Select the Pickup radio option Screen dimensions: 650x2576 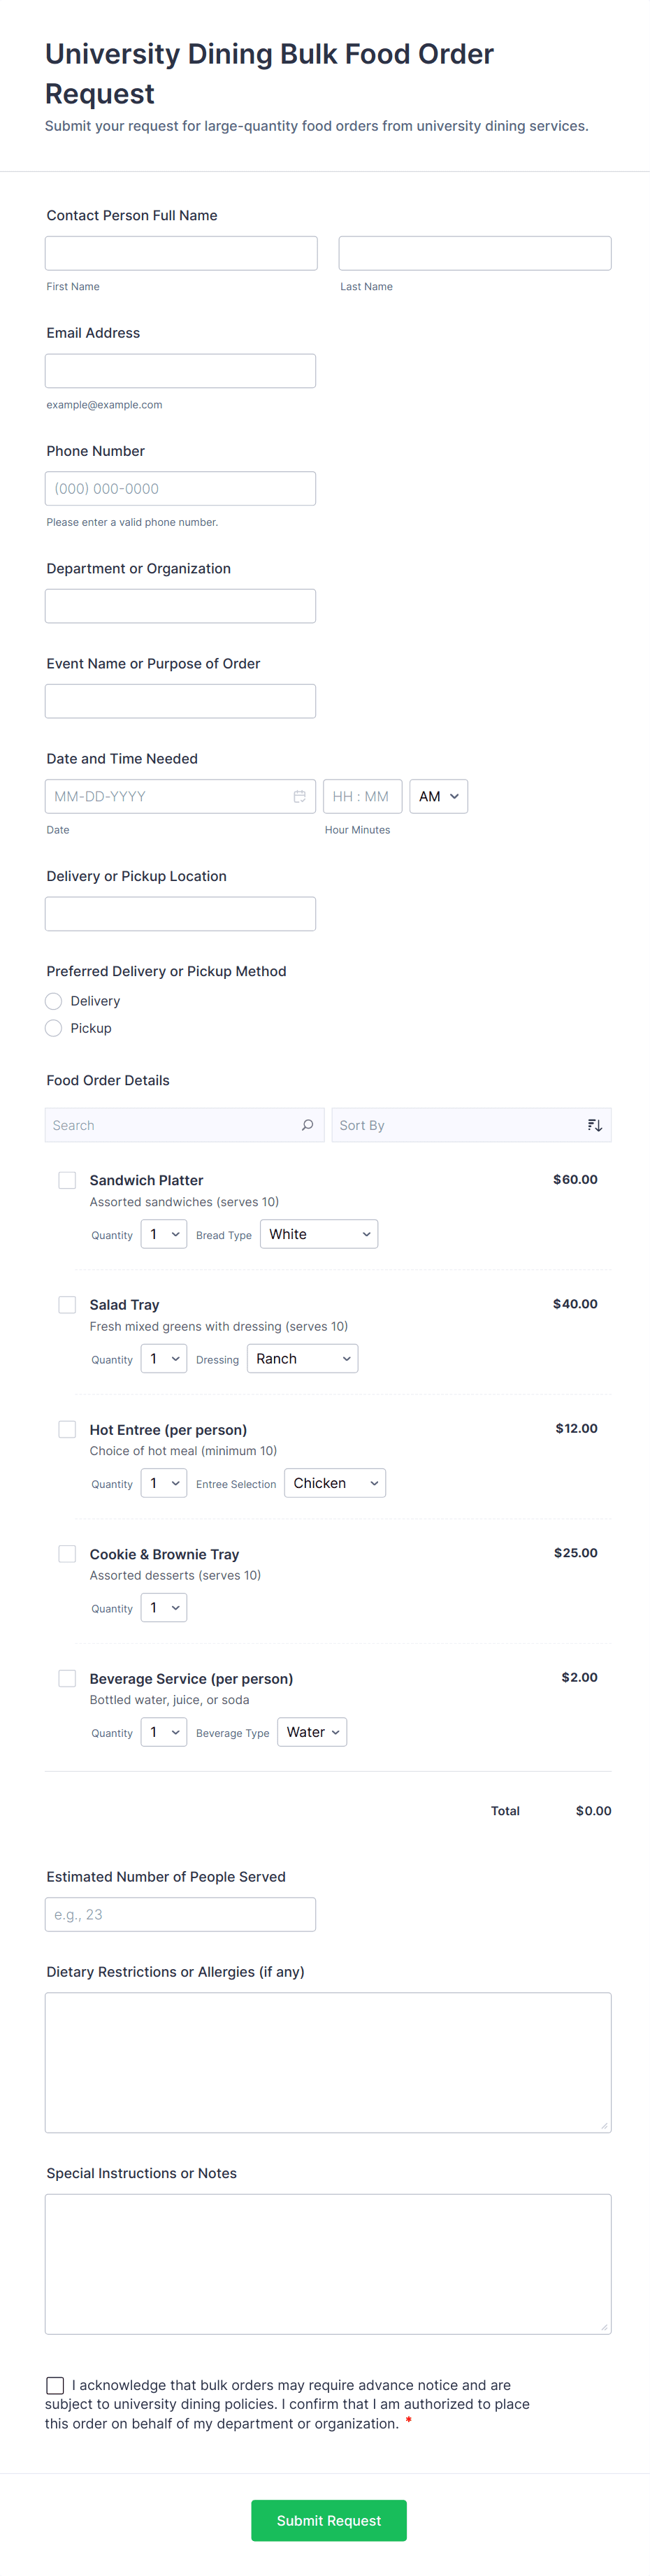click(x=54, y=1028)
